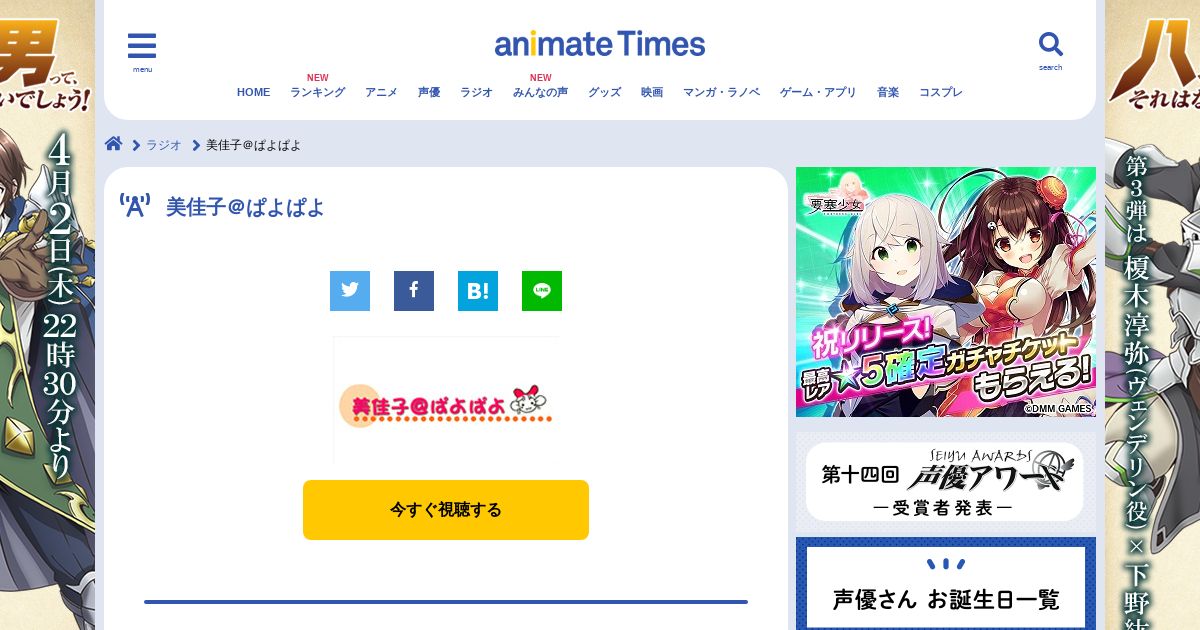Image resolution: width=1200 pixels, height=630 pixels.
Task: Click the 今すぐ視聴する yellow button
Action: point(446,510)
